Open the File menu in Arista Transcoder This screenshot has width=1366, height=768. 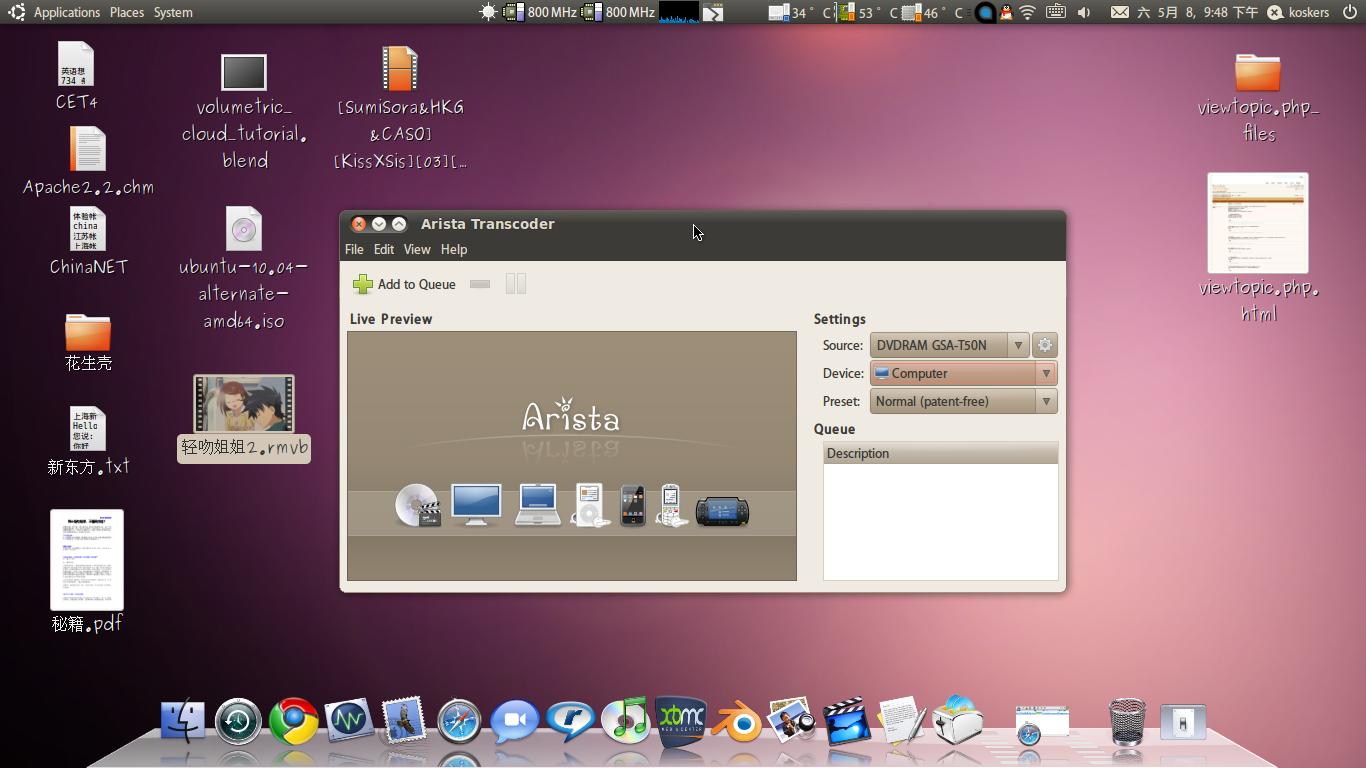(354, 249)
